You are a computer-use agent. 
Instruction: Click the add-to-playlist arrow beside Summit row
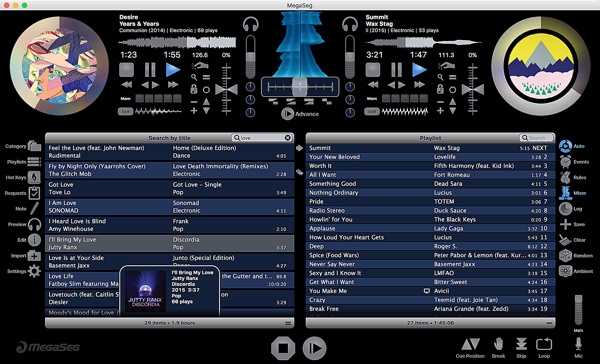pos(299,148)
